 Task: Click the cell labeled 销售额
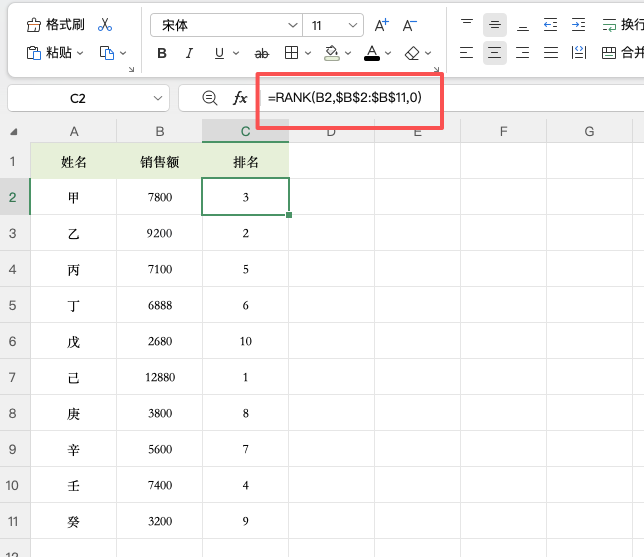pos(159,161)
